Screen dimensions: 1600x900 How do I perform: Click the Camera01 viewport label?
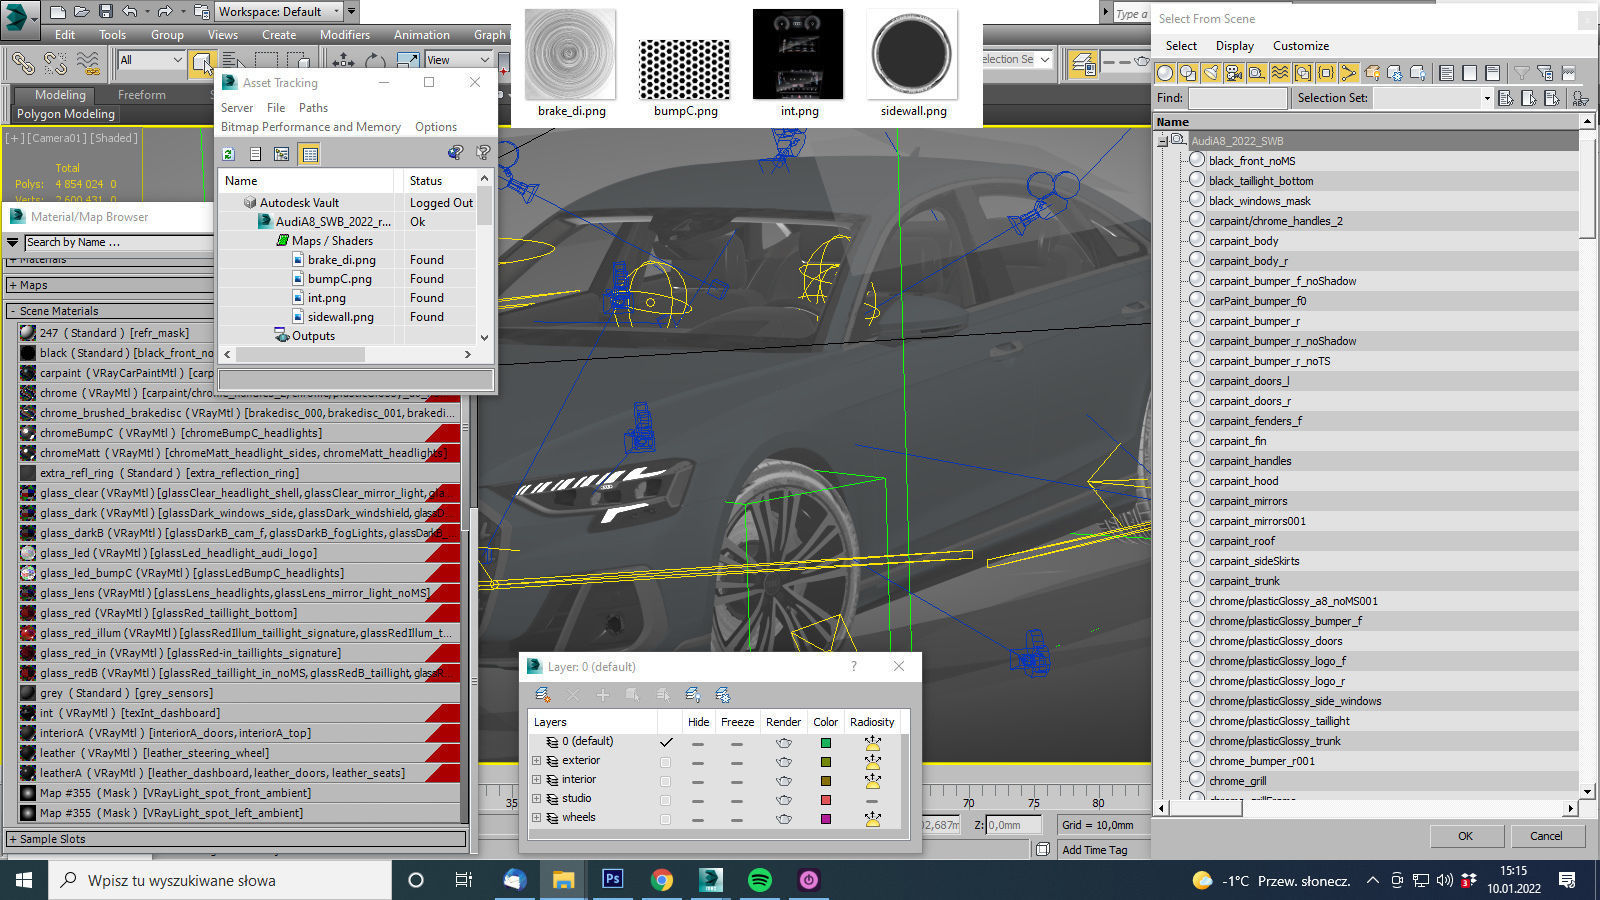(x=57, y=138)
